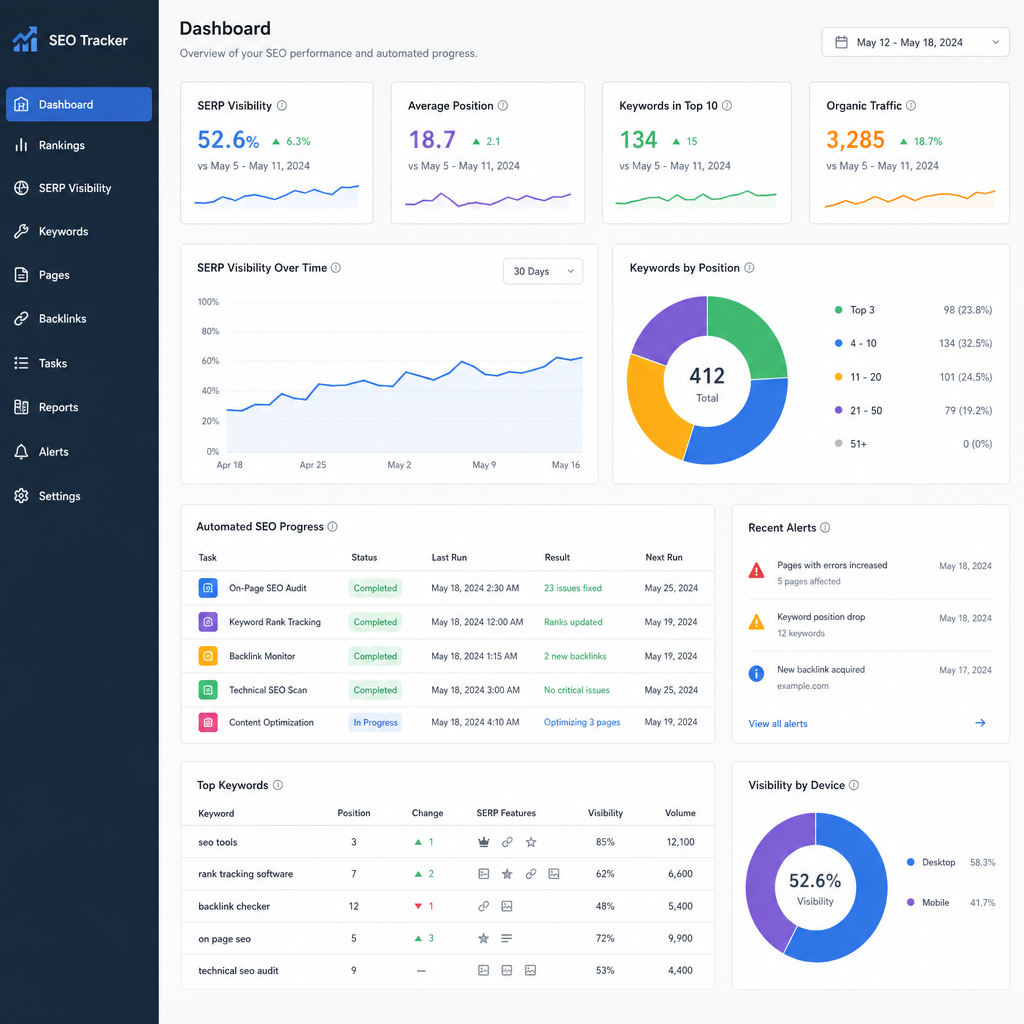Screen dimensions: 1024x1024
Task: Click the Settings gear icon
Action: (22, 496)
